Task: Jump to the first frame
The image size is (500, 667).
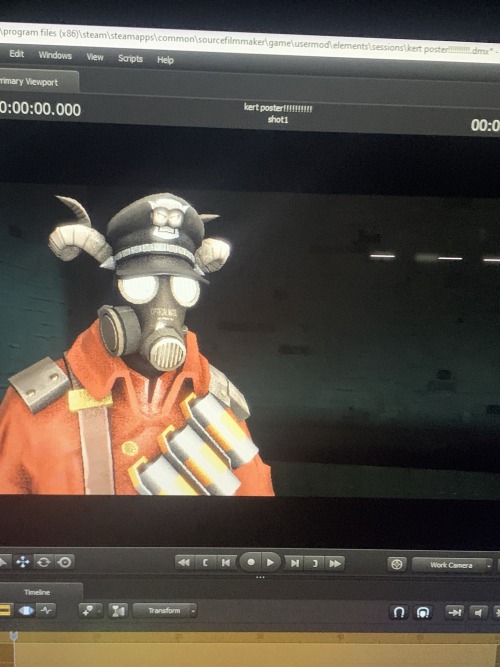Action: coord(184,563)
